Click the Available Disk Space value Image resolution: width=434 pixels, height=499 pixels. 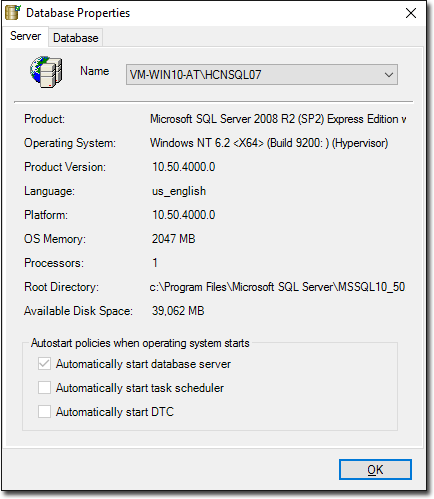click(x=178, y=311)
